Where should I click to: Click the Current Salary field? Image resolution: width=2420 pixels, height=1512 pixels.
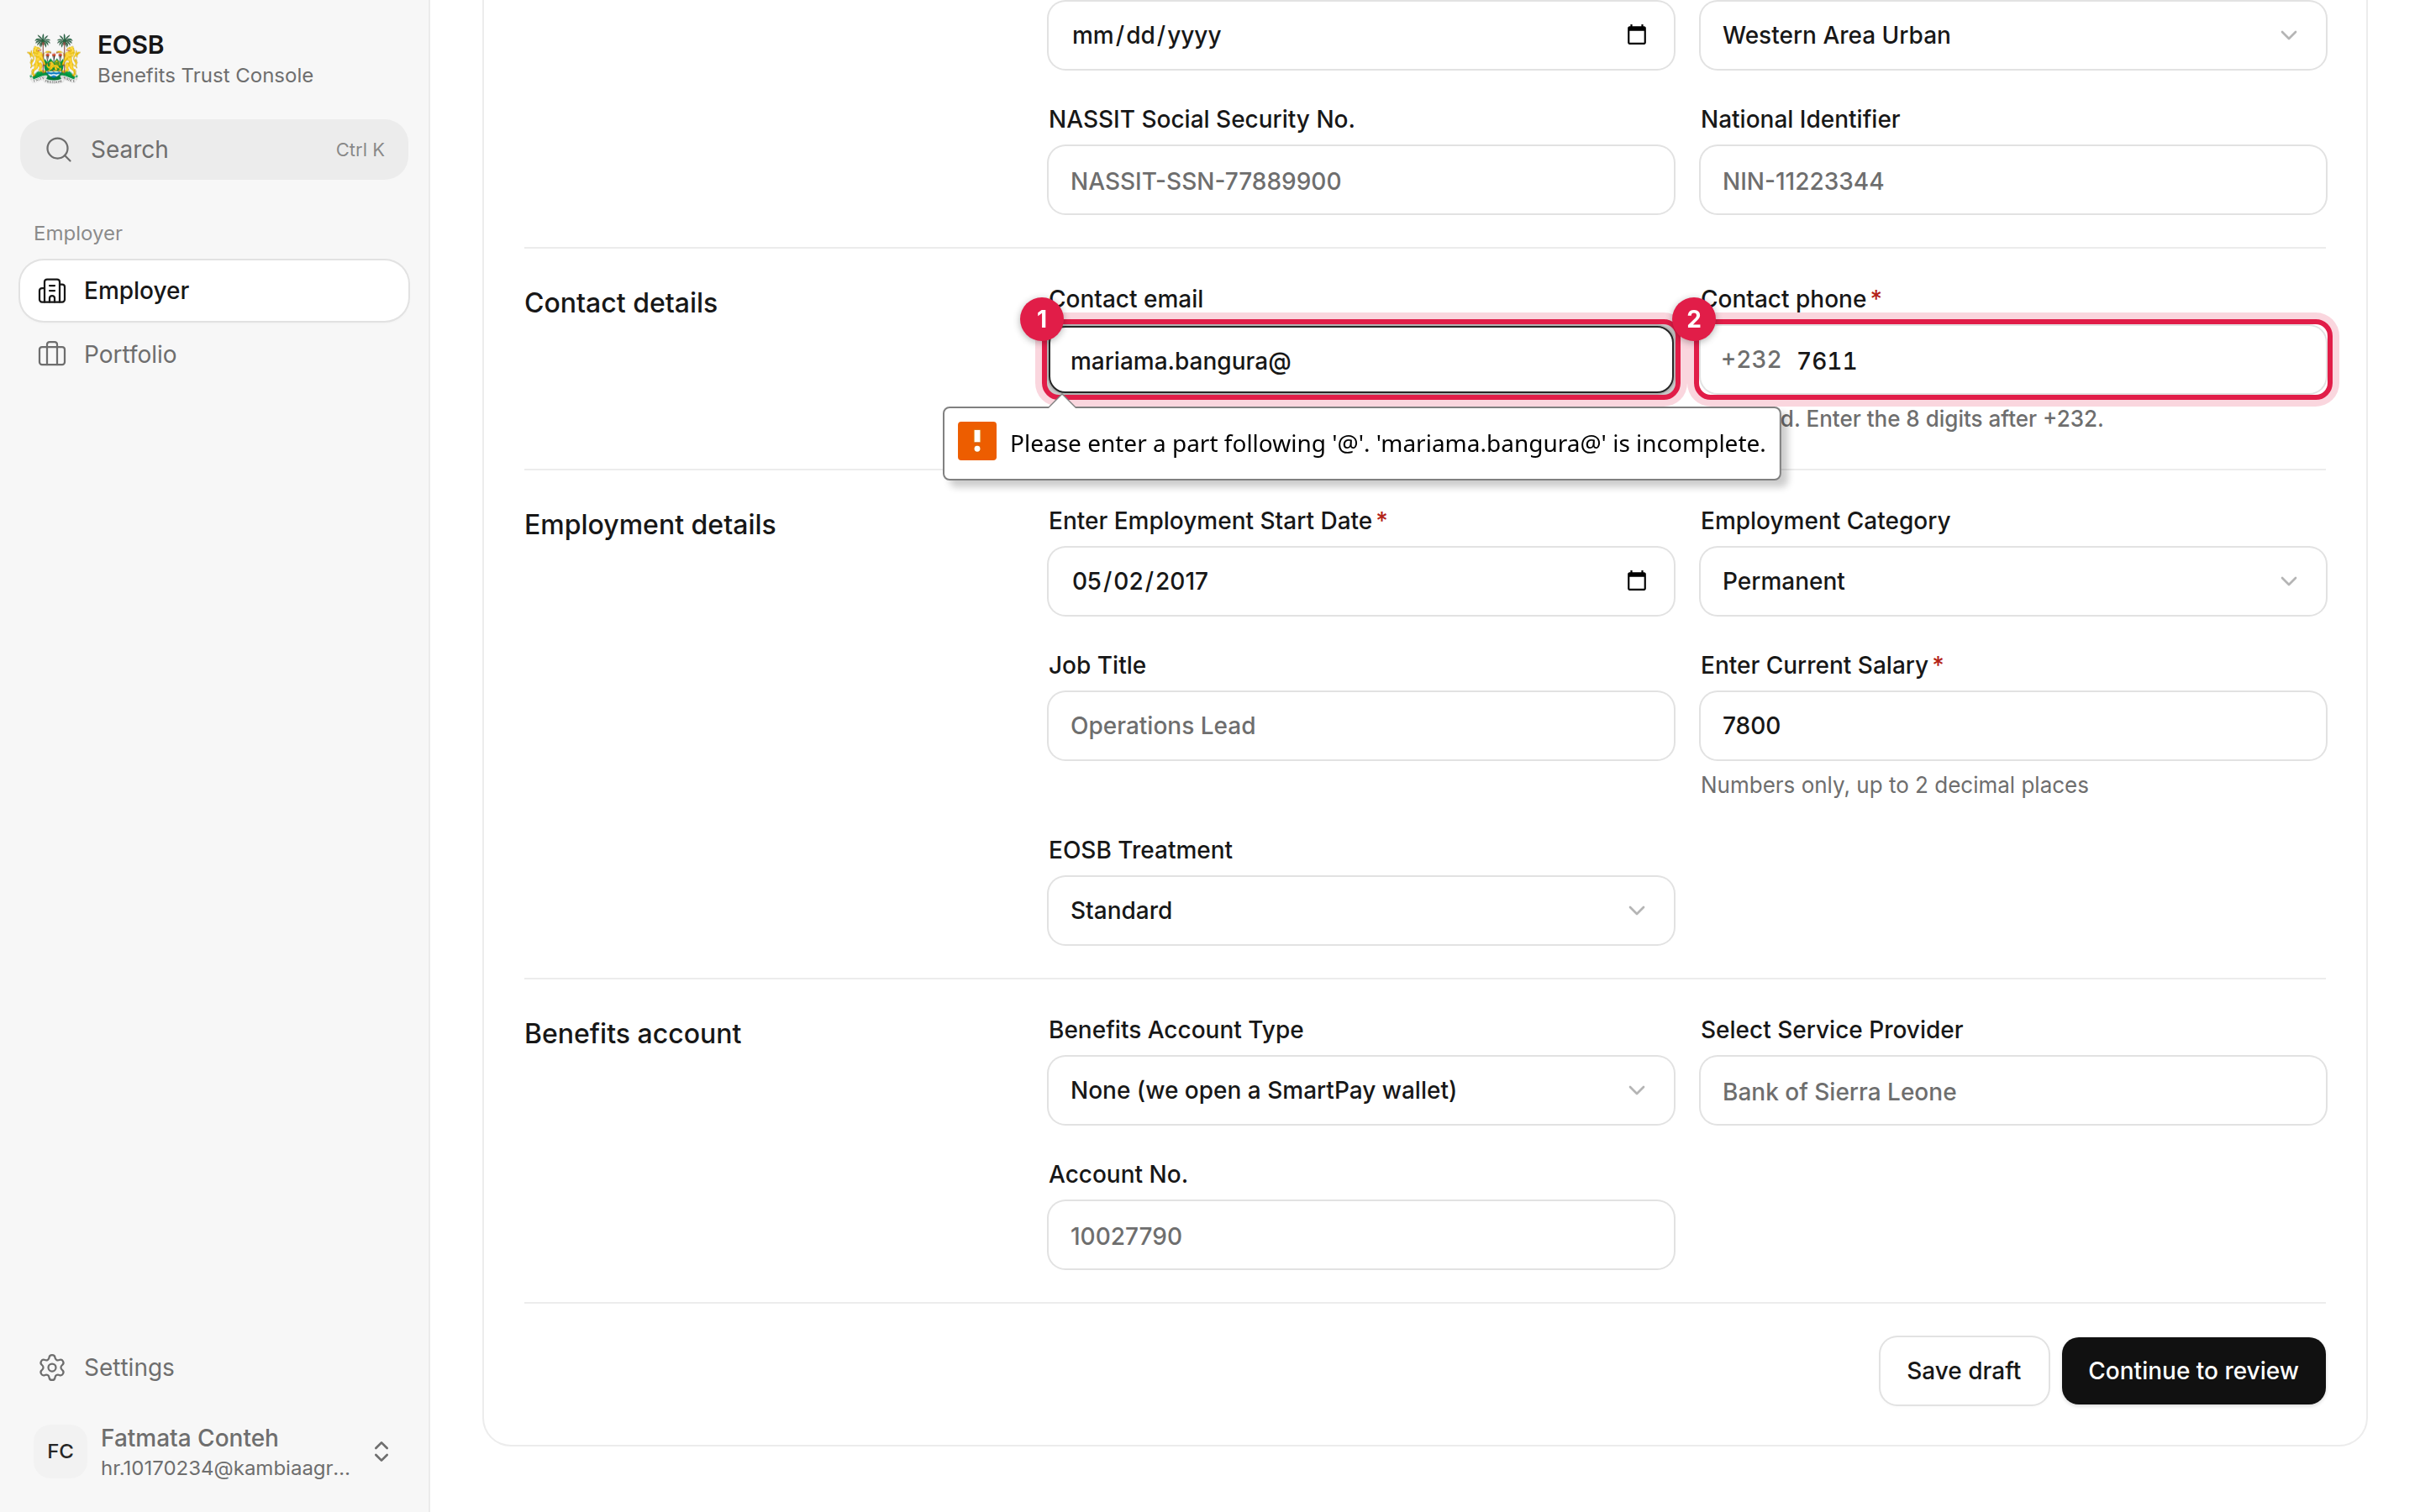2012,725
